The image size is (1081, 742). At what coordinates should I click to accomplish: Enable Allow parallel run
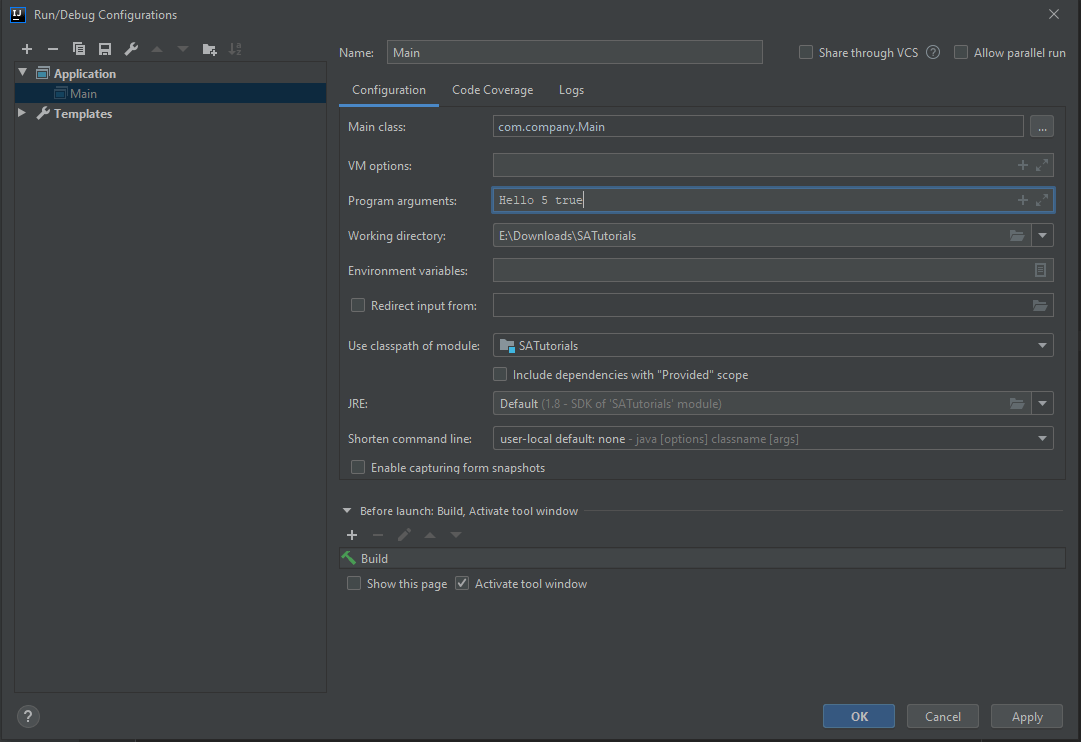click(961, 52)
